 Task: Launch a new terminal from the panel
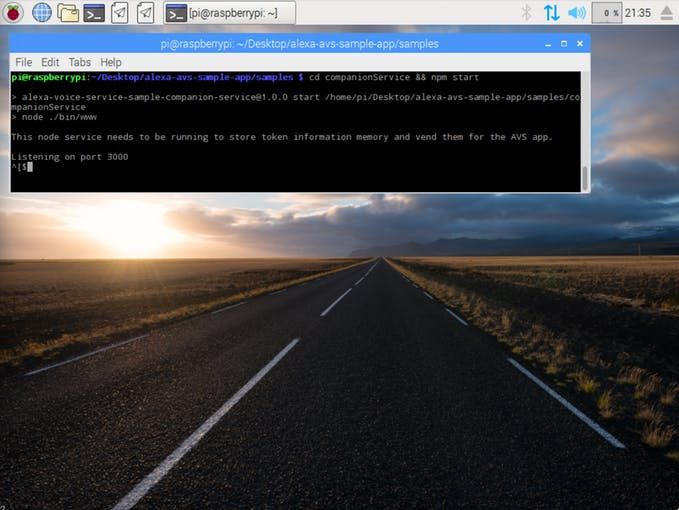(x=94, y=13)
